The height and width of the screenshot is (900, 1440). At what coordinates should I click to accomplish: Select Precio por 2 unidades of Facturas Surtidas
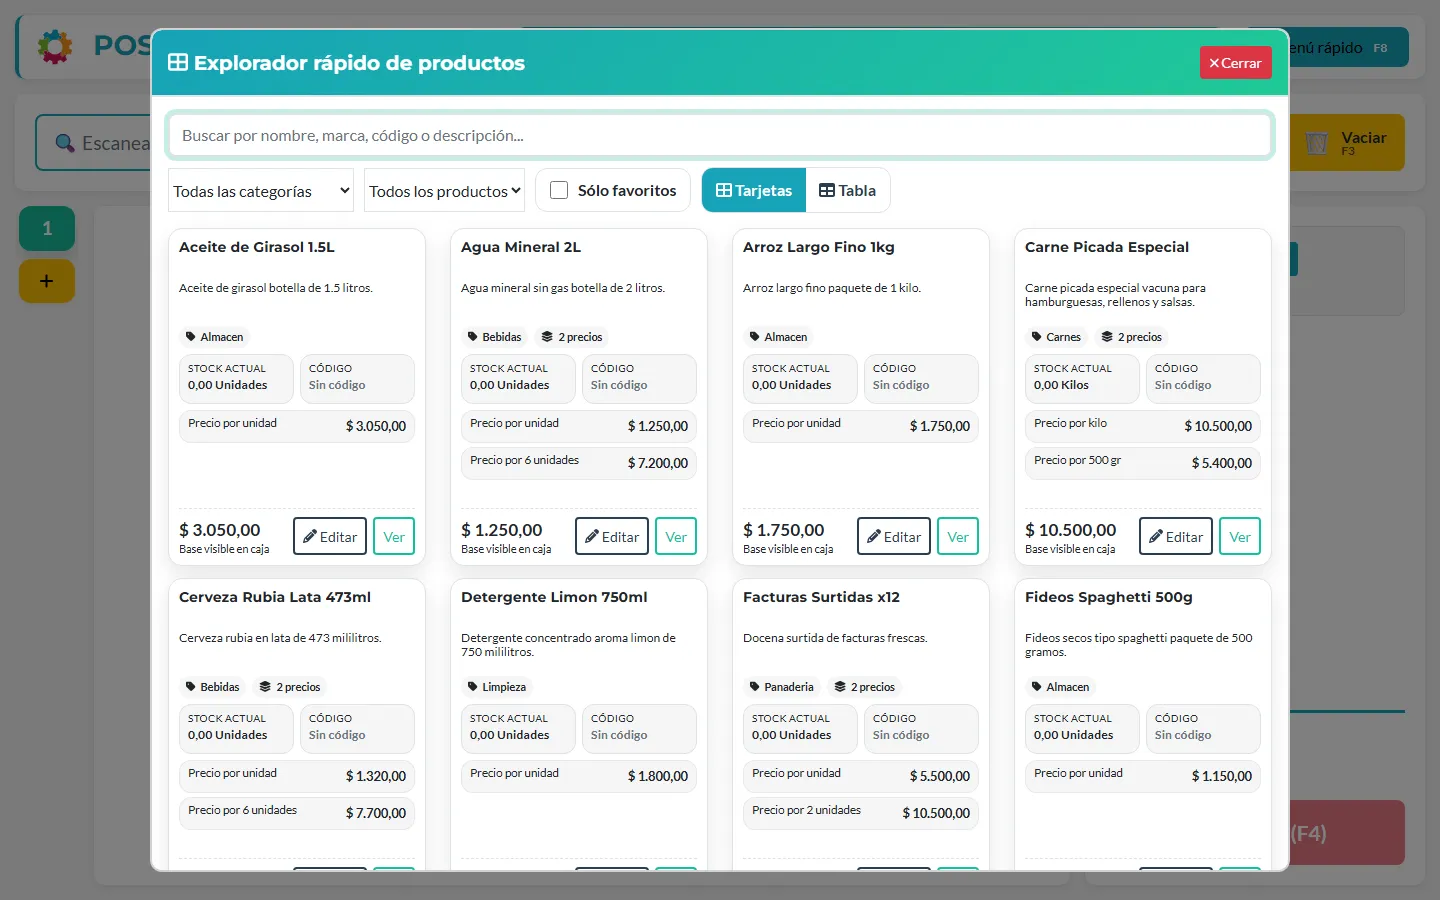pyautogui.click(x=861, y=813)
